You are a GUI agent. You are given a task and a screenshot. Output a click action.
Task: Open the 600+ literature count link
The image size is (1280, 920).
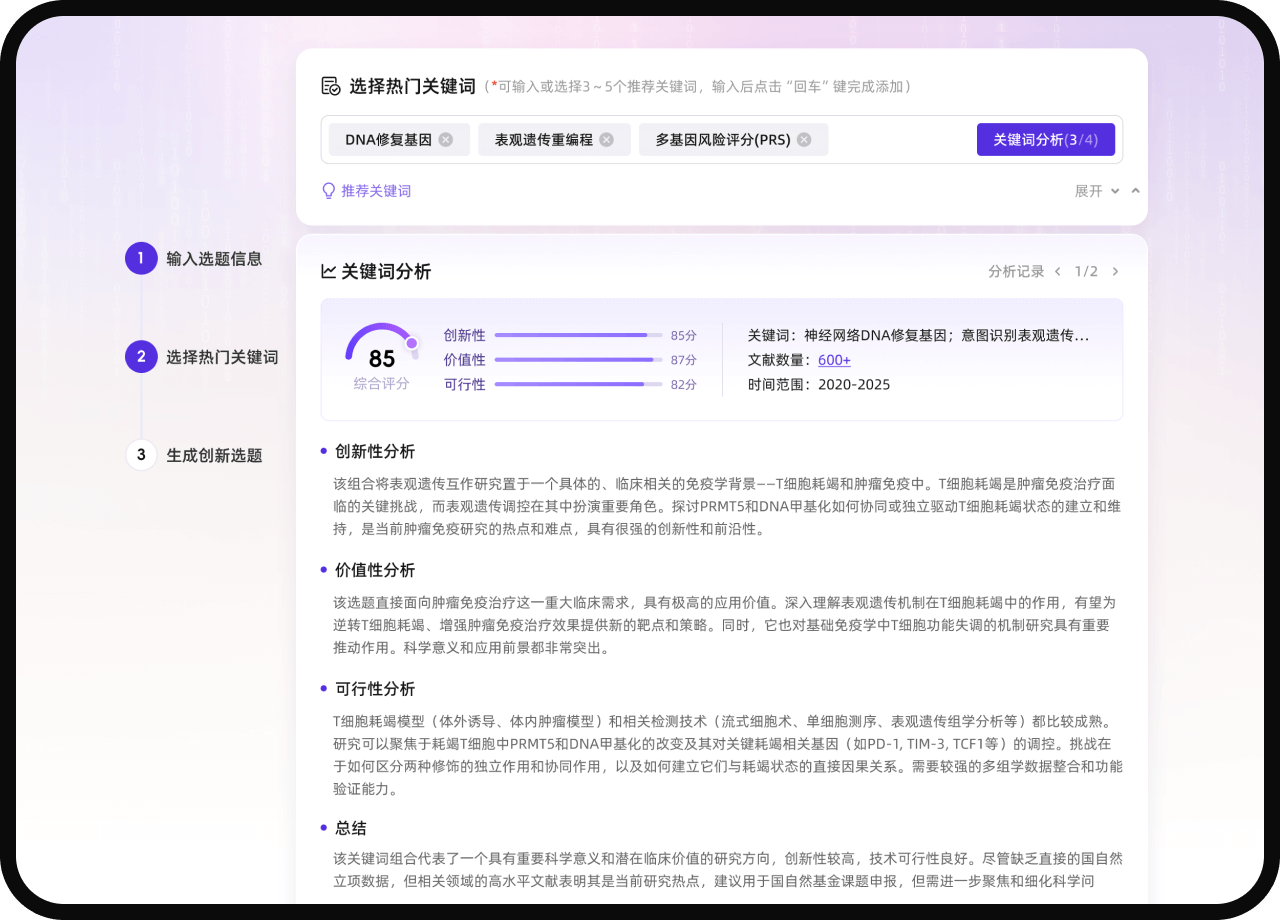tap(834, 360)
